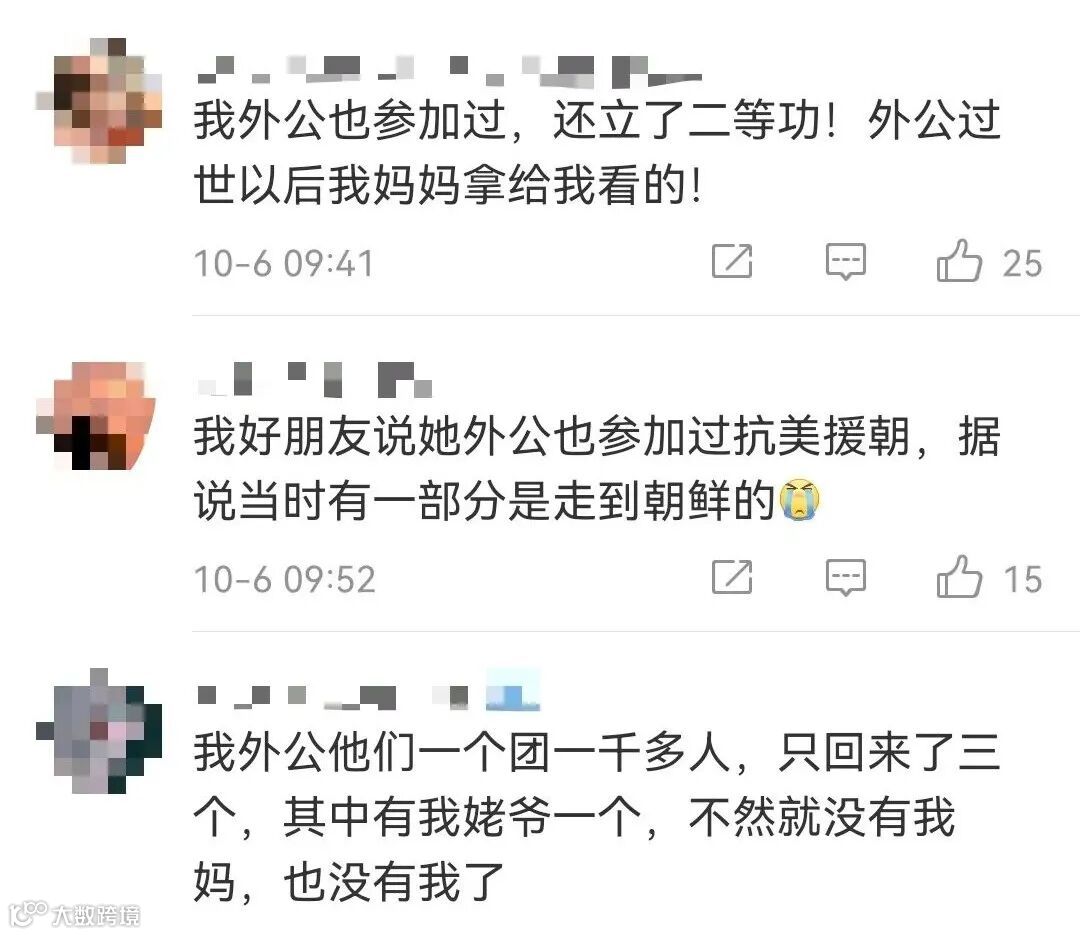Open second commenter's blurred username
Screen dimensions: 1080x935
[314, 379]
